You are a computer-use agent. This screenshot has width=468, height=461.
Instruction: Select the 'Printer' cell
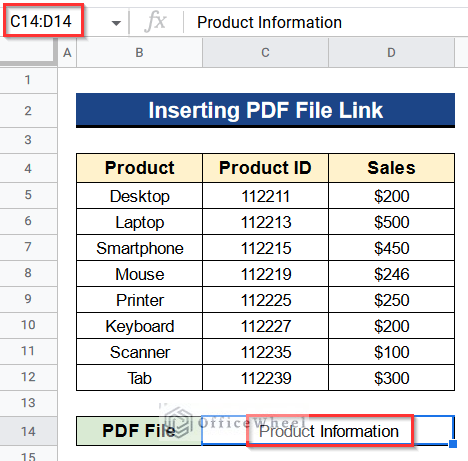(x=139, y=300)
